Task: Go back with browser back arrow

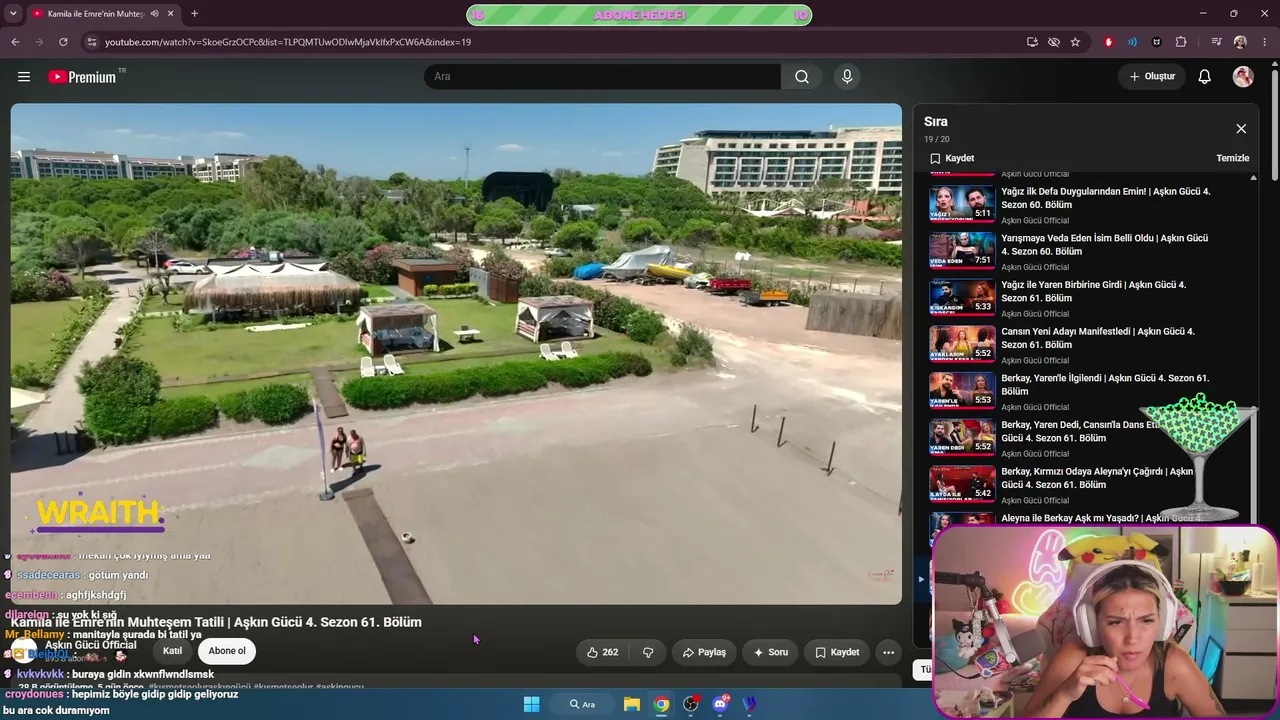Action: click(x=15, y=42)
